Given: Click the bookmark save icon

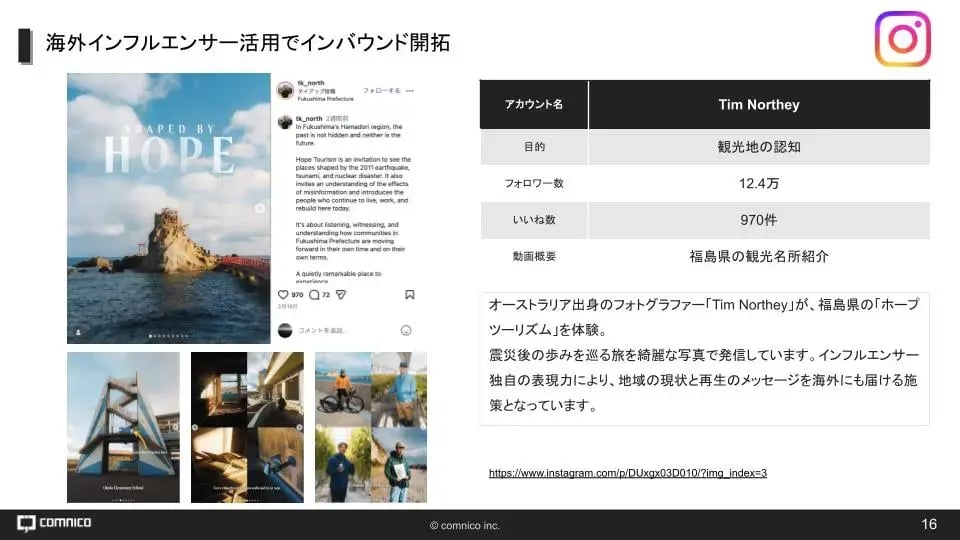Looking at the screenshot, I should [410, 294].
